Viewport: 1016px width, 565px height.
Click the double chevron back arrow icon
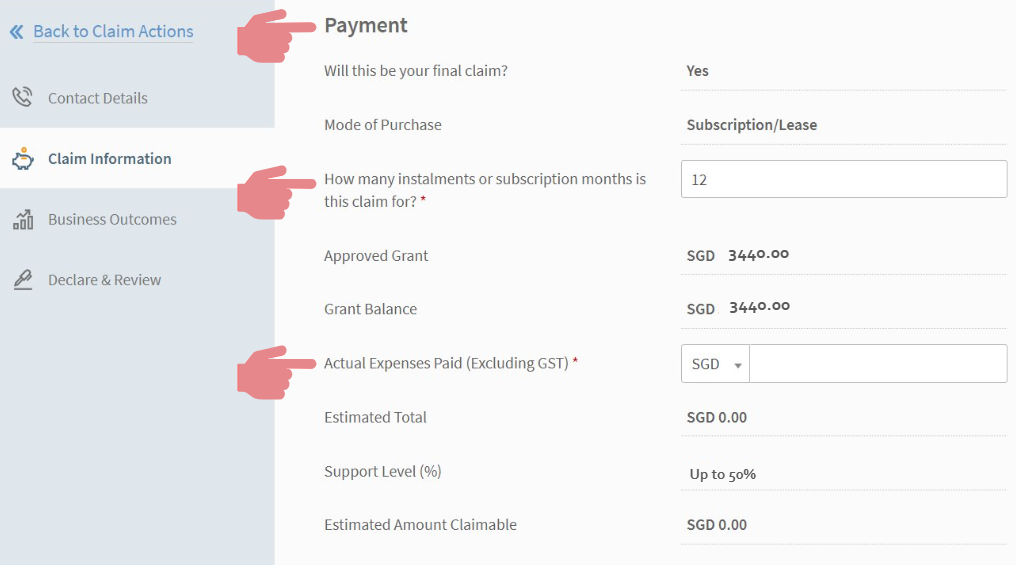(x=17, y=32)
